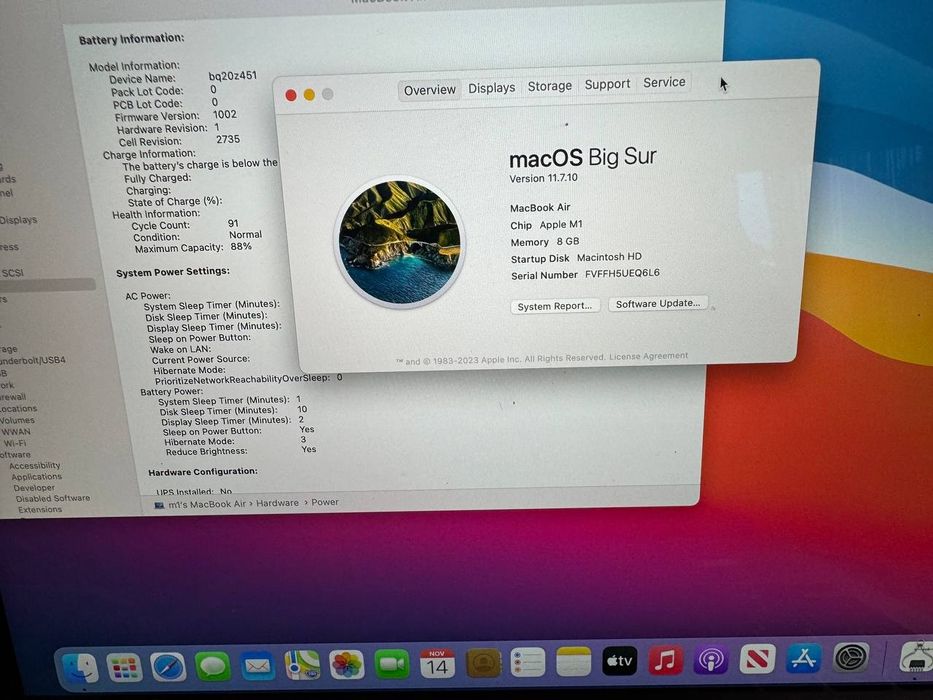This screenshot has width=933, height=700.
Task: Select Wi-Fi in the sidebar
Action: click(15, 443)
